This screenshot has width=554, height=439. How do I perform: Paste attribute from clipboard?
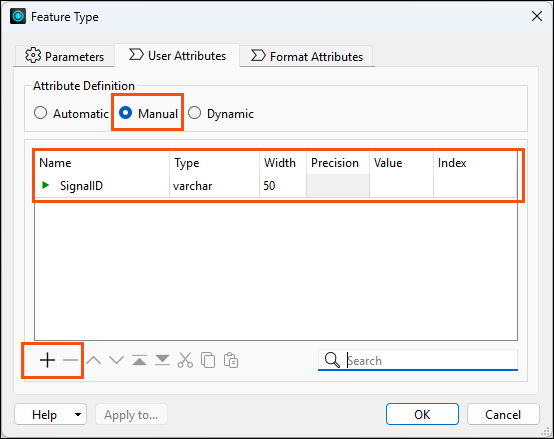[231, 360]
